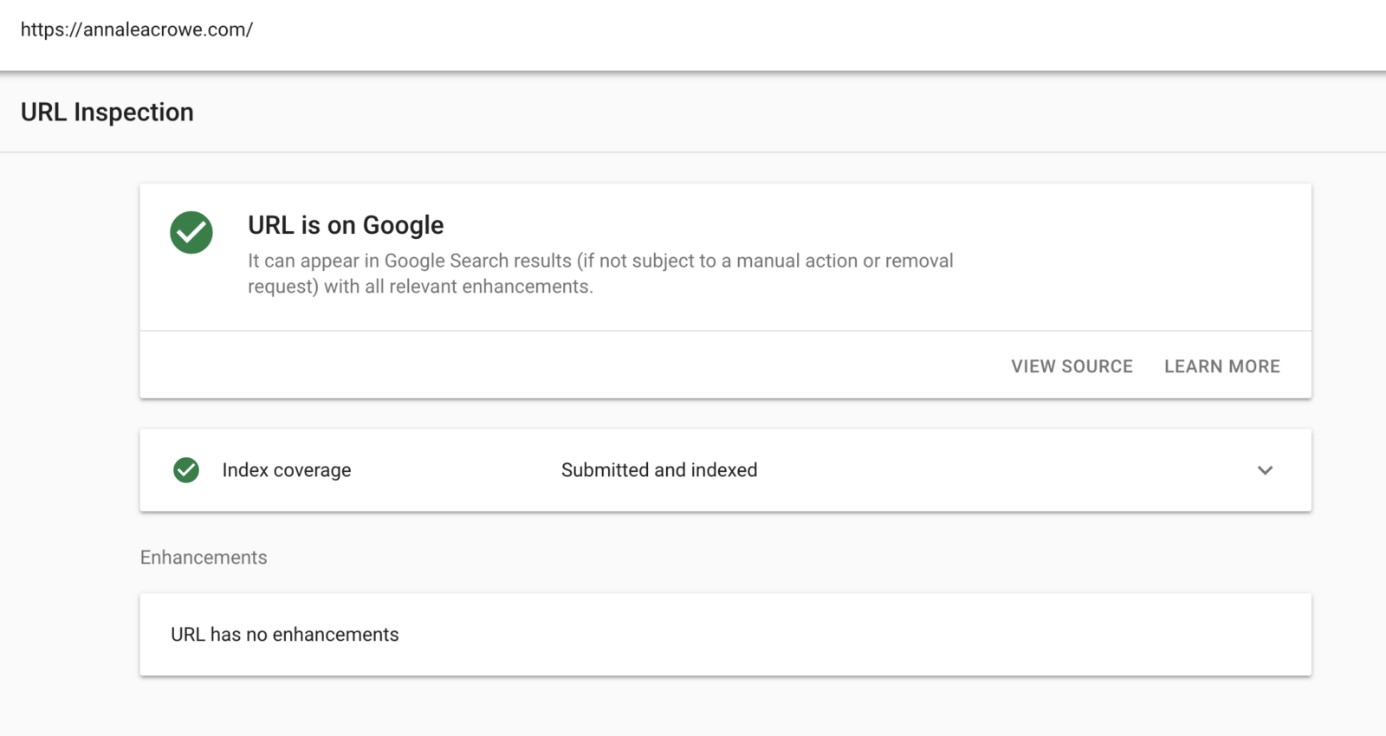Viewport: 1386px width, 736px height.
Task: Click blank area left of VIEW SOURCE
Action: point(600,366)
